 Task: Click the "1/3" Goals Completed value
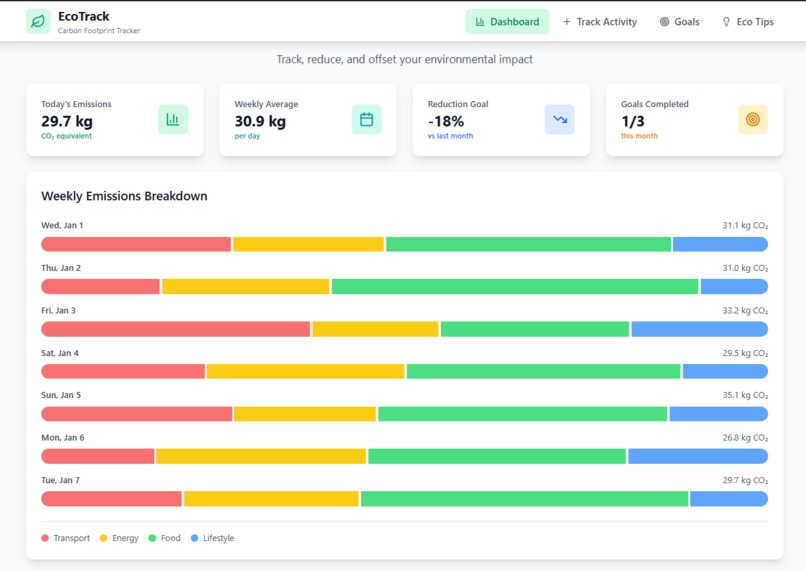coord(633,121)
